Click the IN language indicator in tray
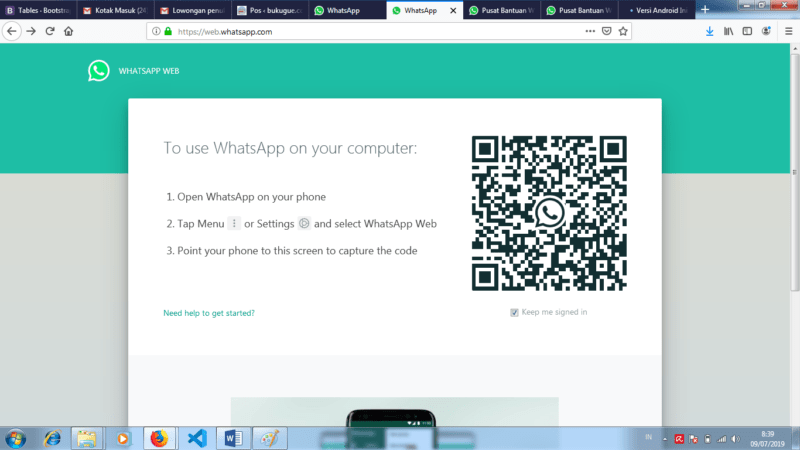The width and height of the screenshot is (800, 450). (x=648, y=437)
